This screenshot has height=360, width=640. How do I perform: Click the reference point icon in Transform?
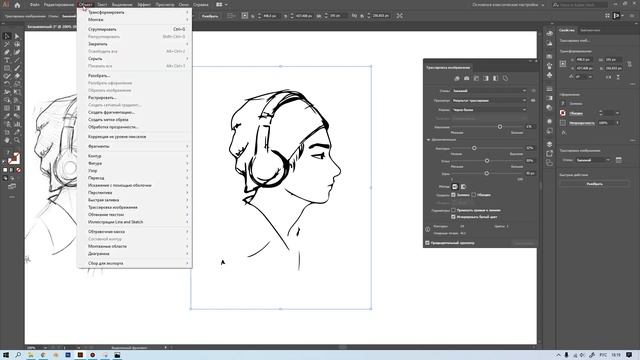(563, 64)
